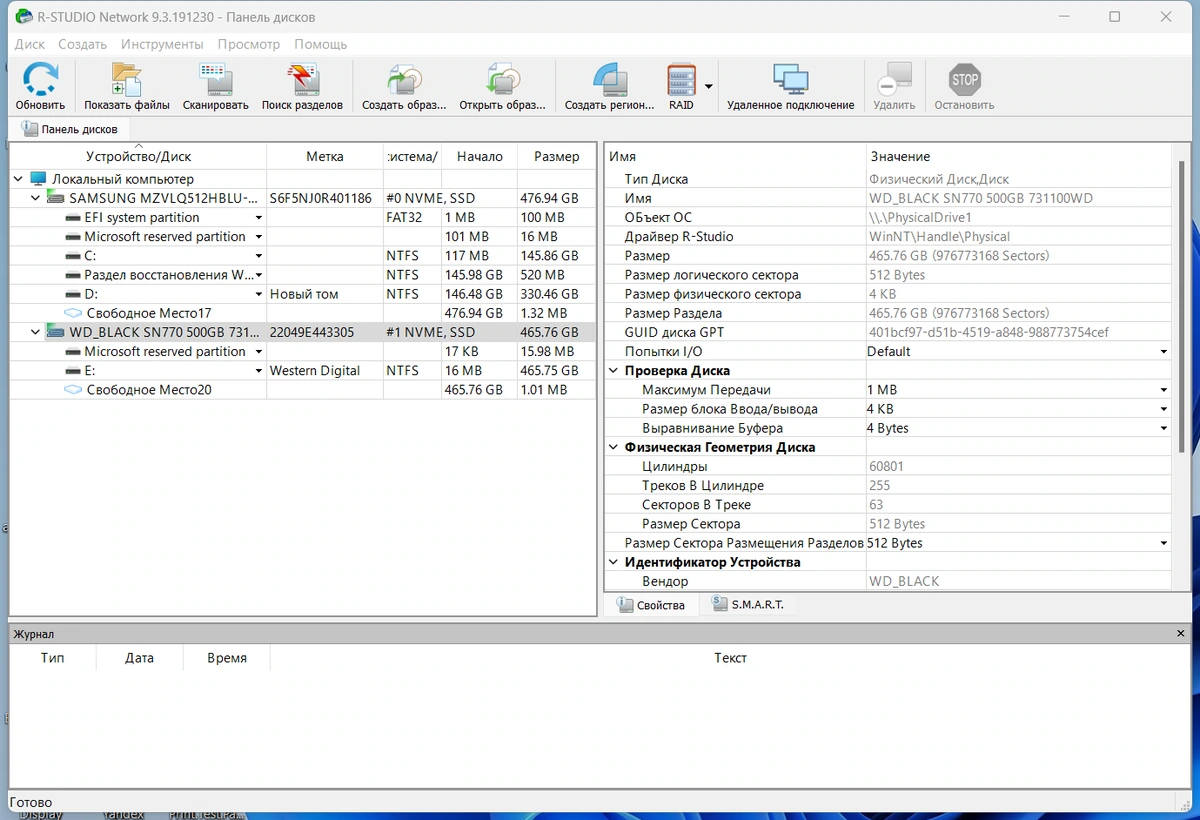Click the SAMSUNG MZVLQ512HBLU disk icon
1200x820 pixels.
point(56,198)
